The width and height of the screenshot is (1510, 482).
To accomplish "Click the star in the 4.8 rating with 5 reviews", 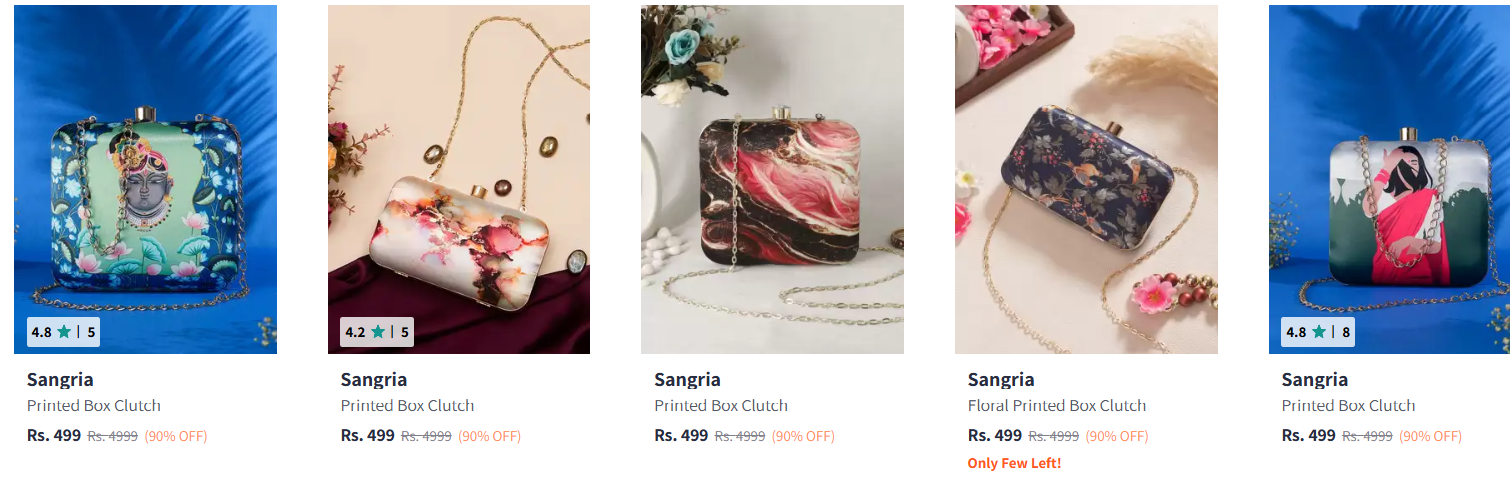I will click(64, 332).
